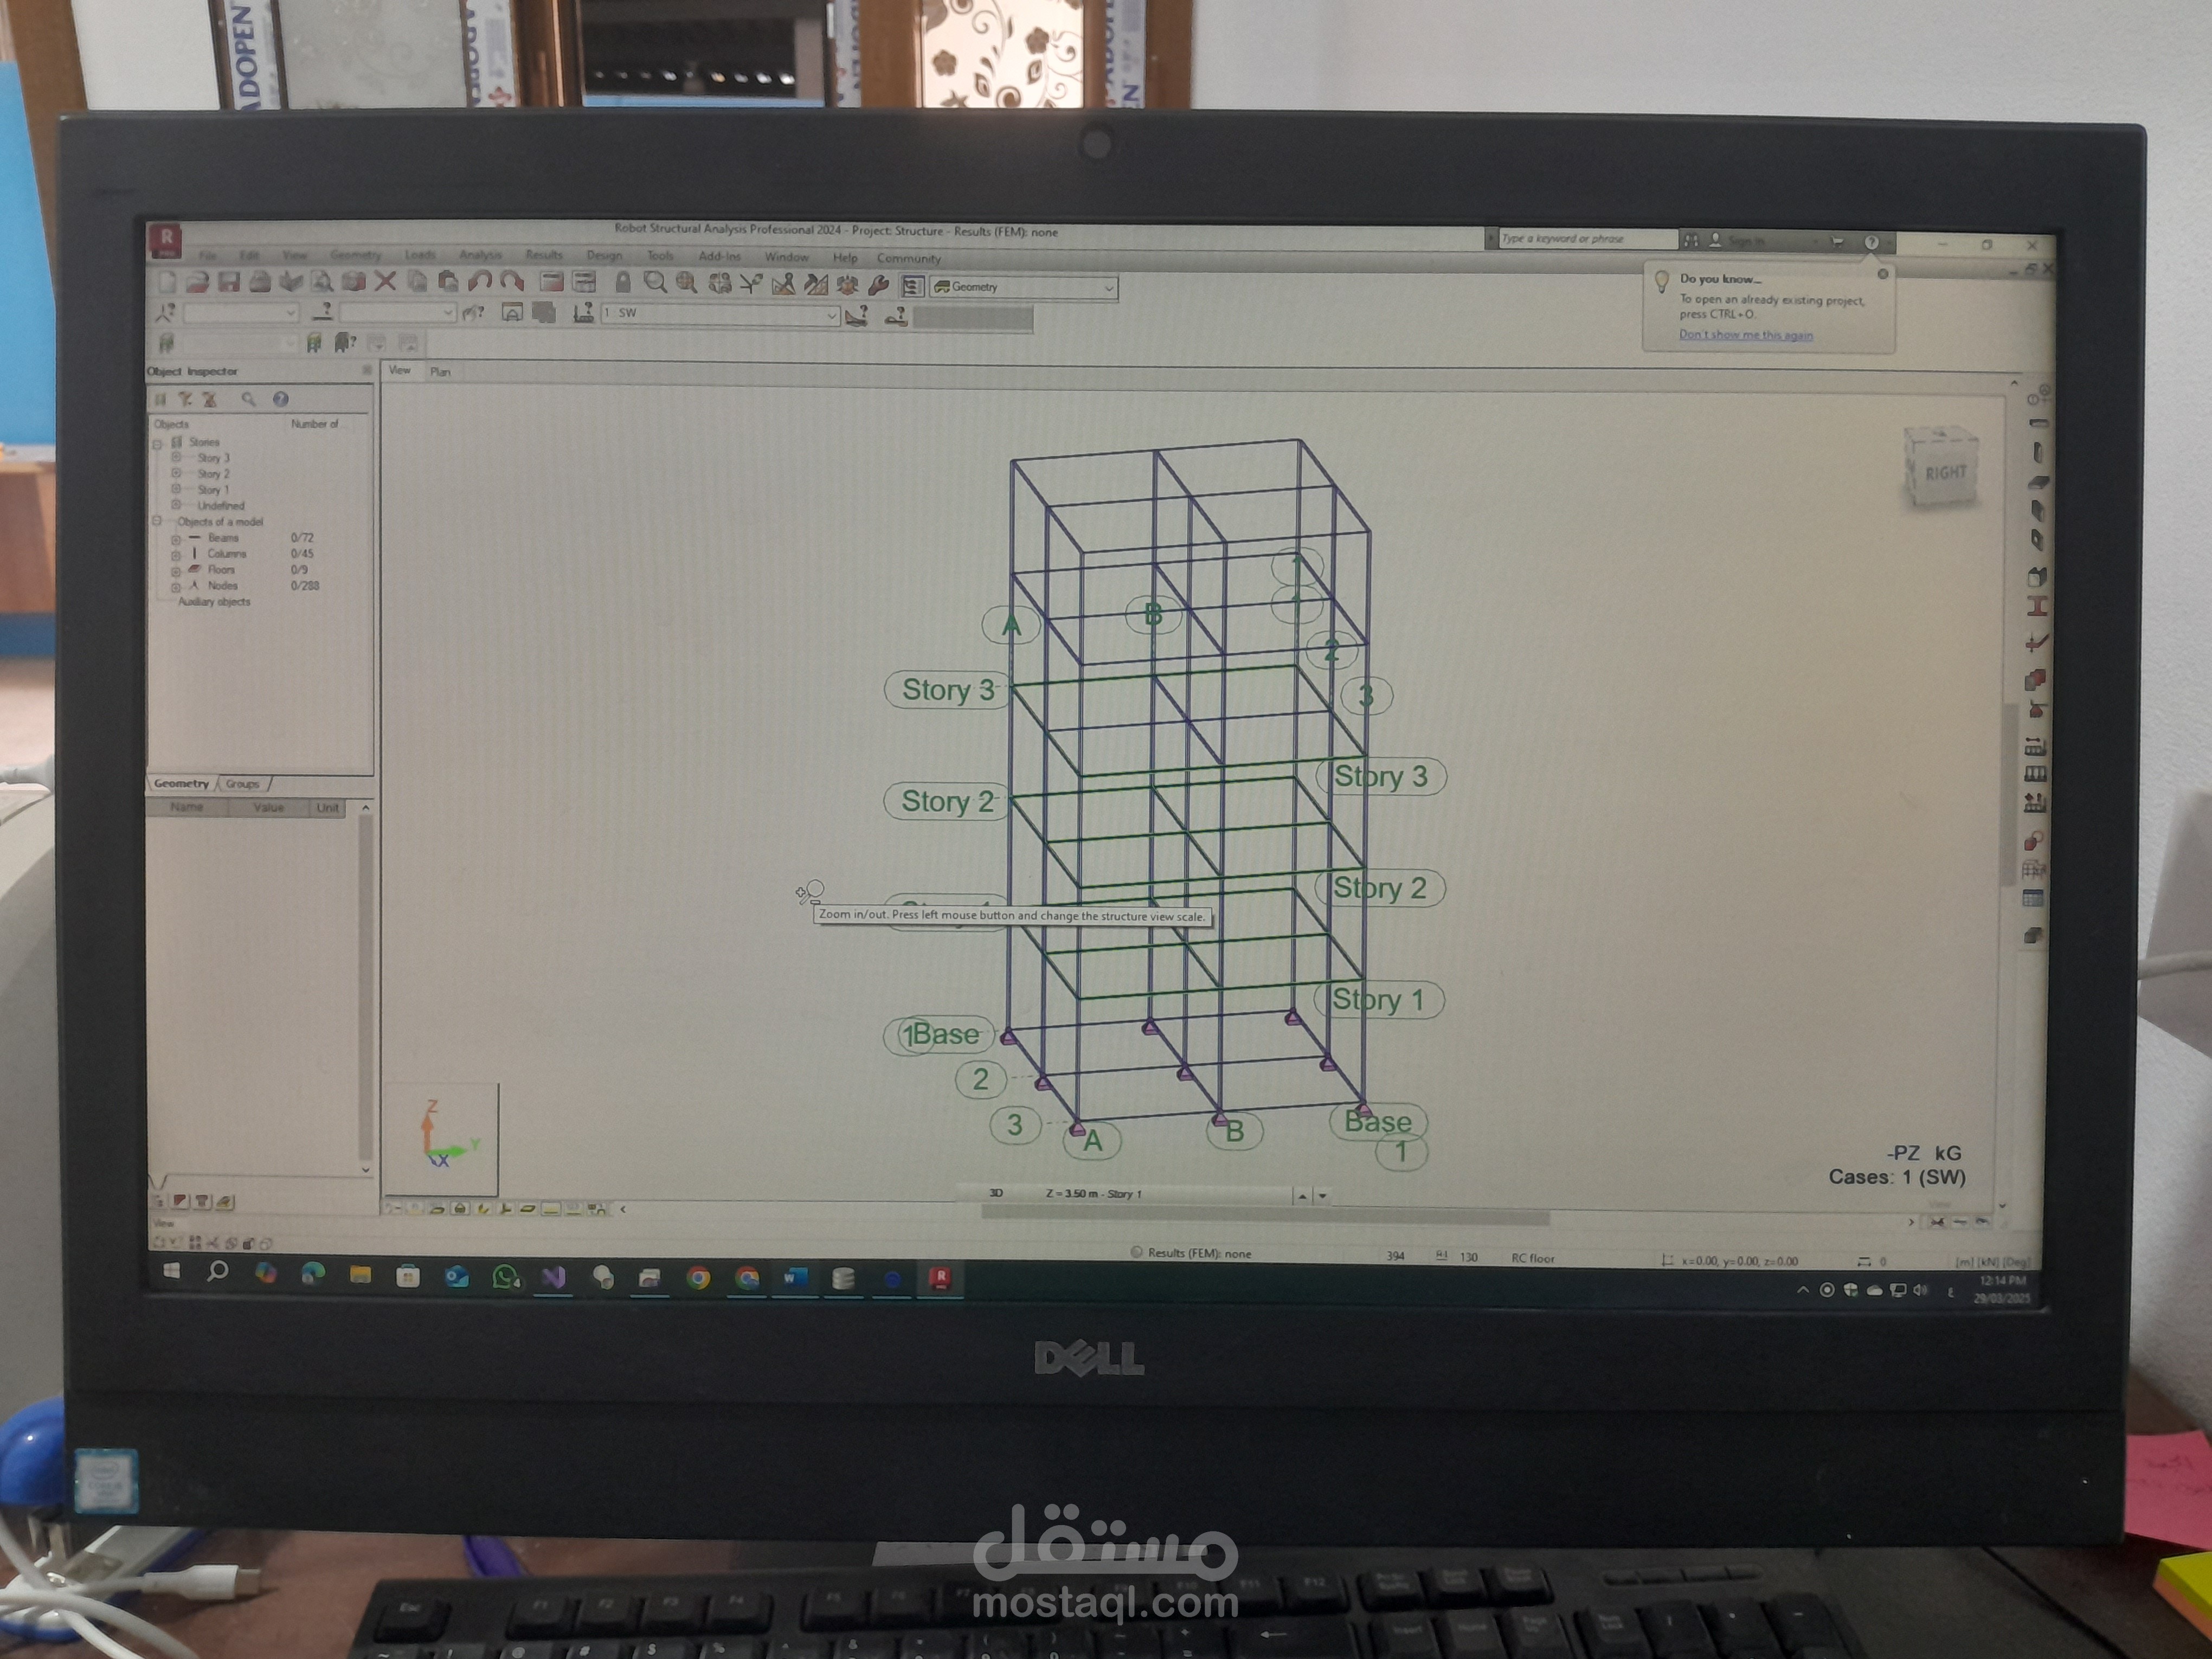
Task: Expand Story 2 in the Object Inspector
Action: click(176, 474)
